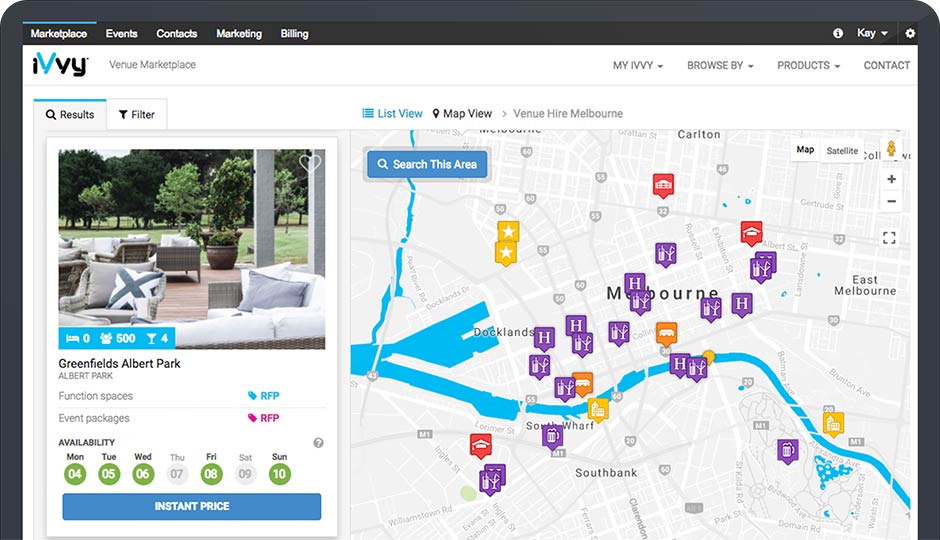Go to the Events menu item

(x=121, y=33)
